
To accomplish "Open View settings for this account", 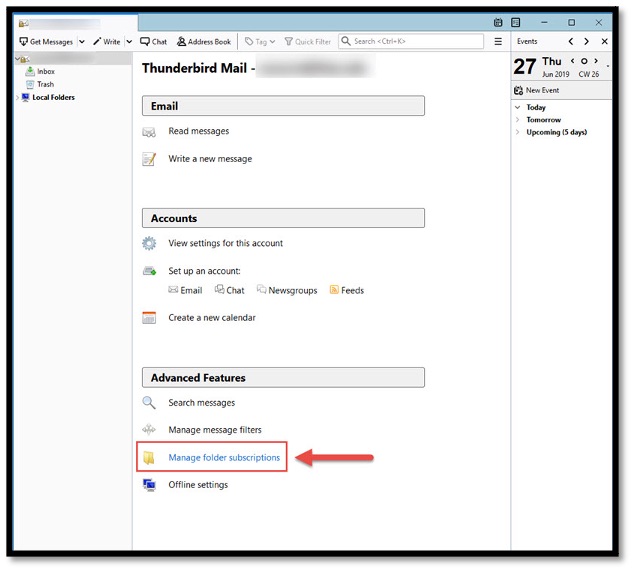I will coord(226,243).
